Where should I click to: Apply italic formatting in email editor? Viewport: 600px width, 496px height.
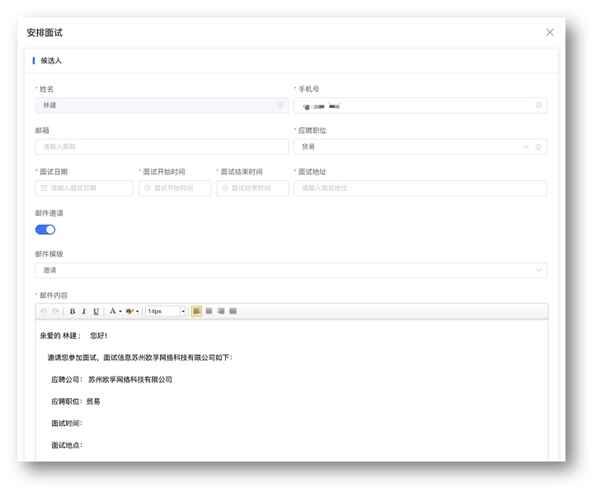(84, 312)
